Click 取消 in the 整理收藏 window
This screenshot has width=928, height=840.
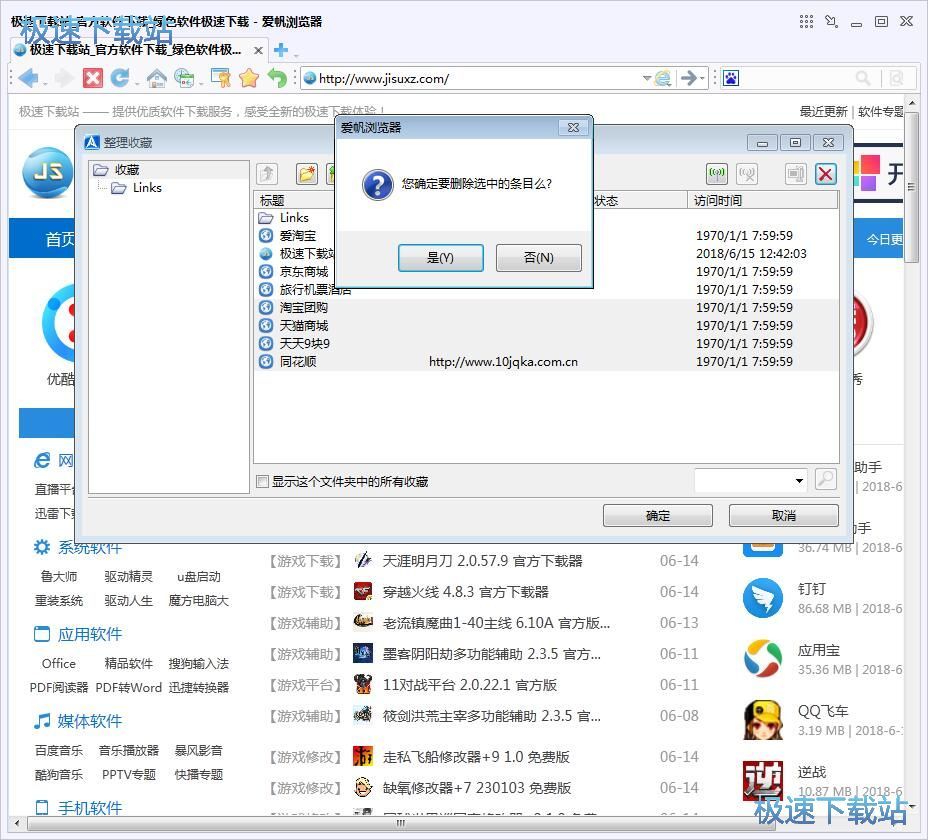[x=784, y=515]
